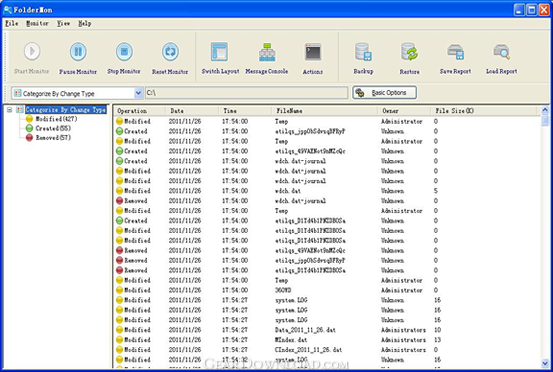Select the Created(55) tree label
Viewport: 553px width, 372px height.
53,128
